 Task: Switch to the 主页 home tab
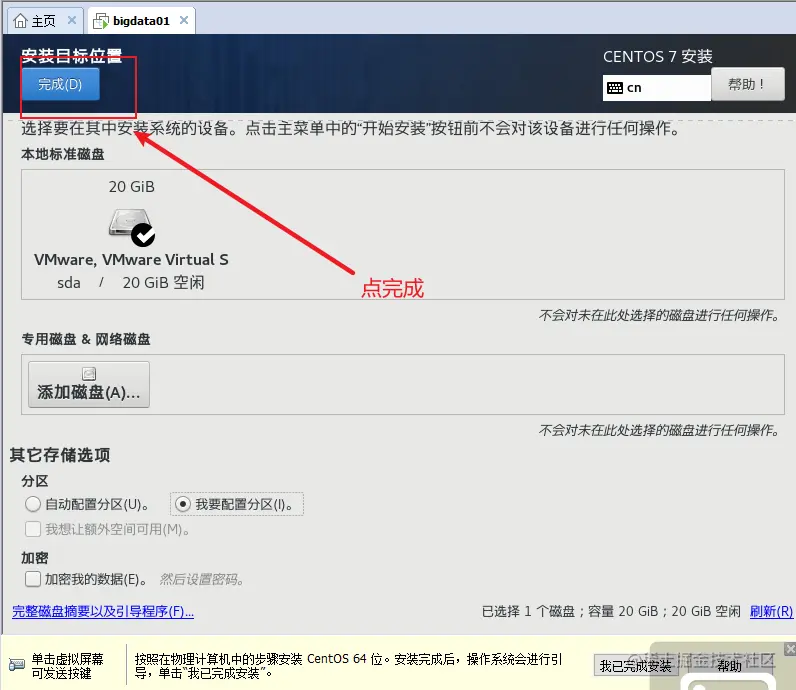43,21
